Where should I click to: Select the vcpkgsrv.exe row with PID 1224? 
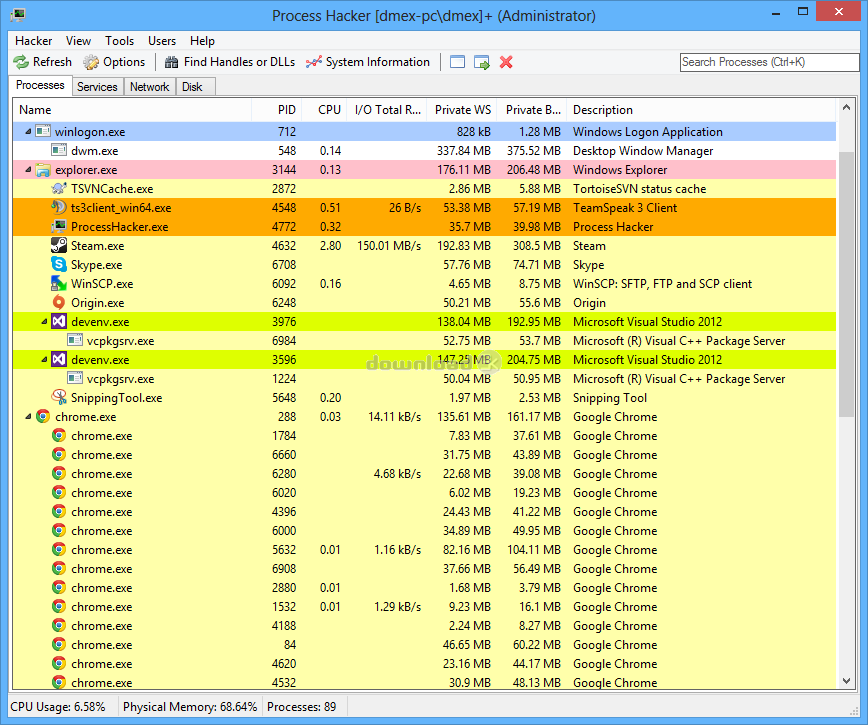tap(424, 379)
